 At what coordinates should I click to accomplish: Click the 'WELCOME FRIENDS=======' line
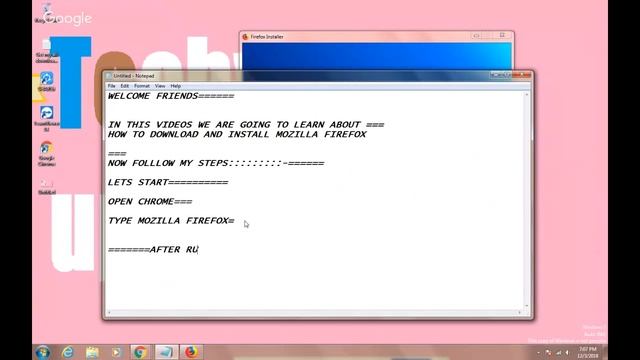[x=171, y=96]
